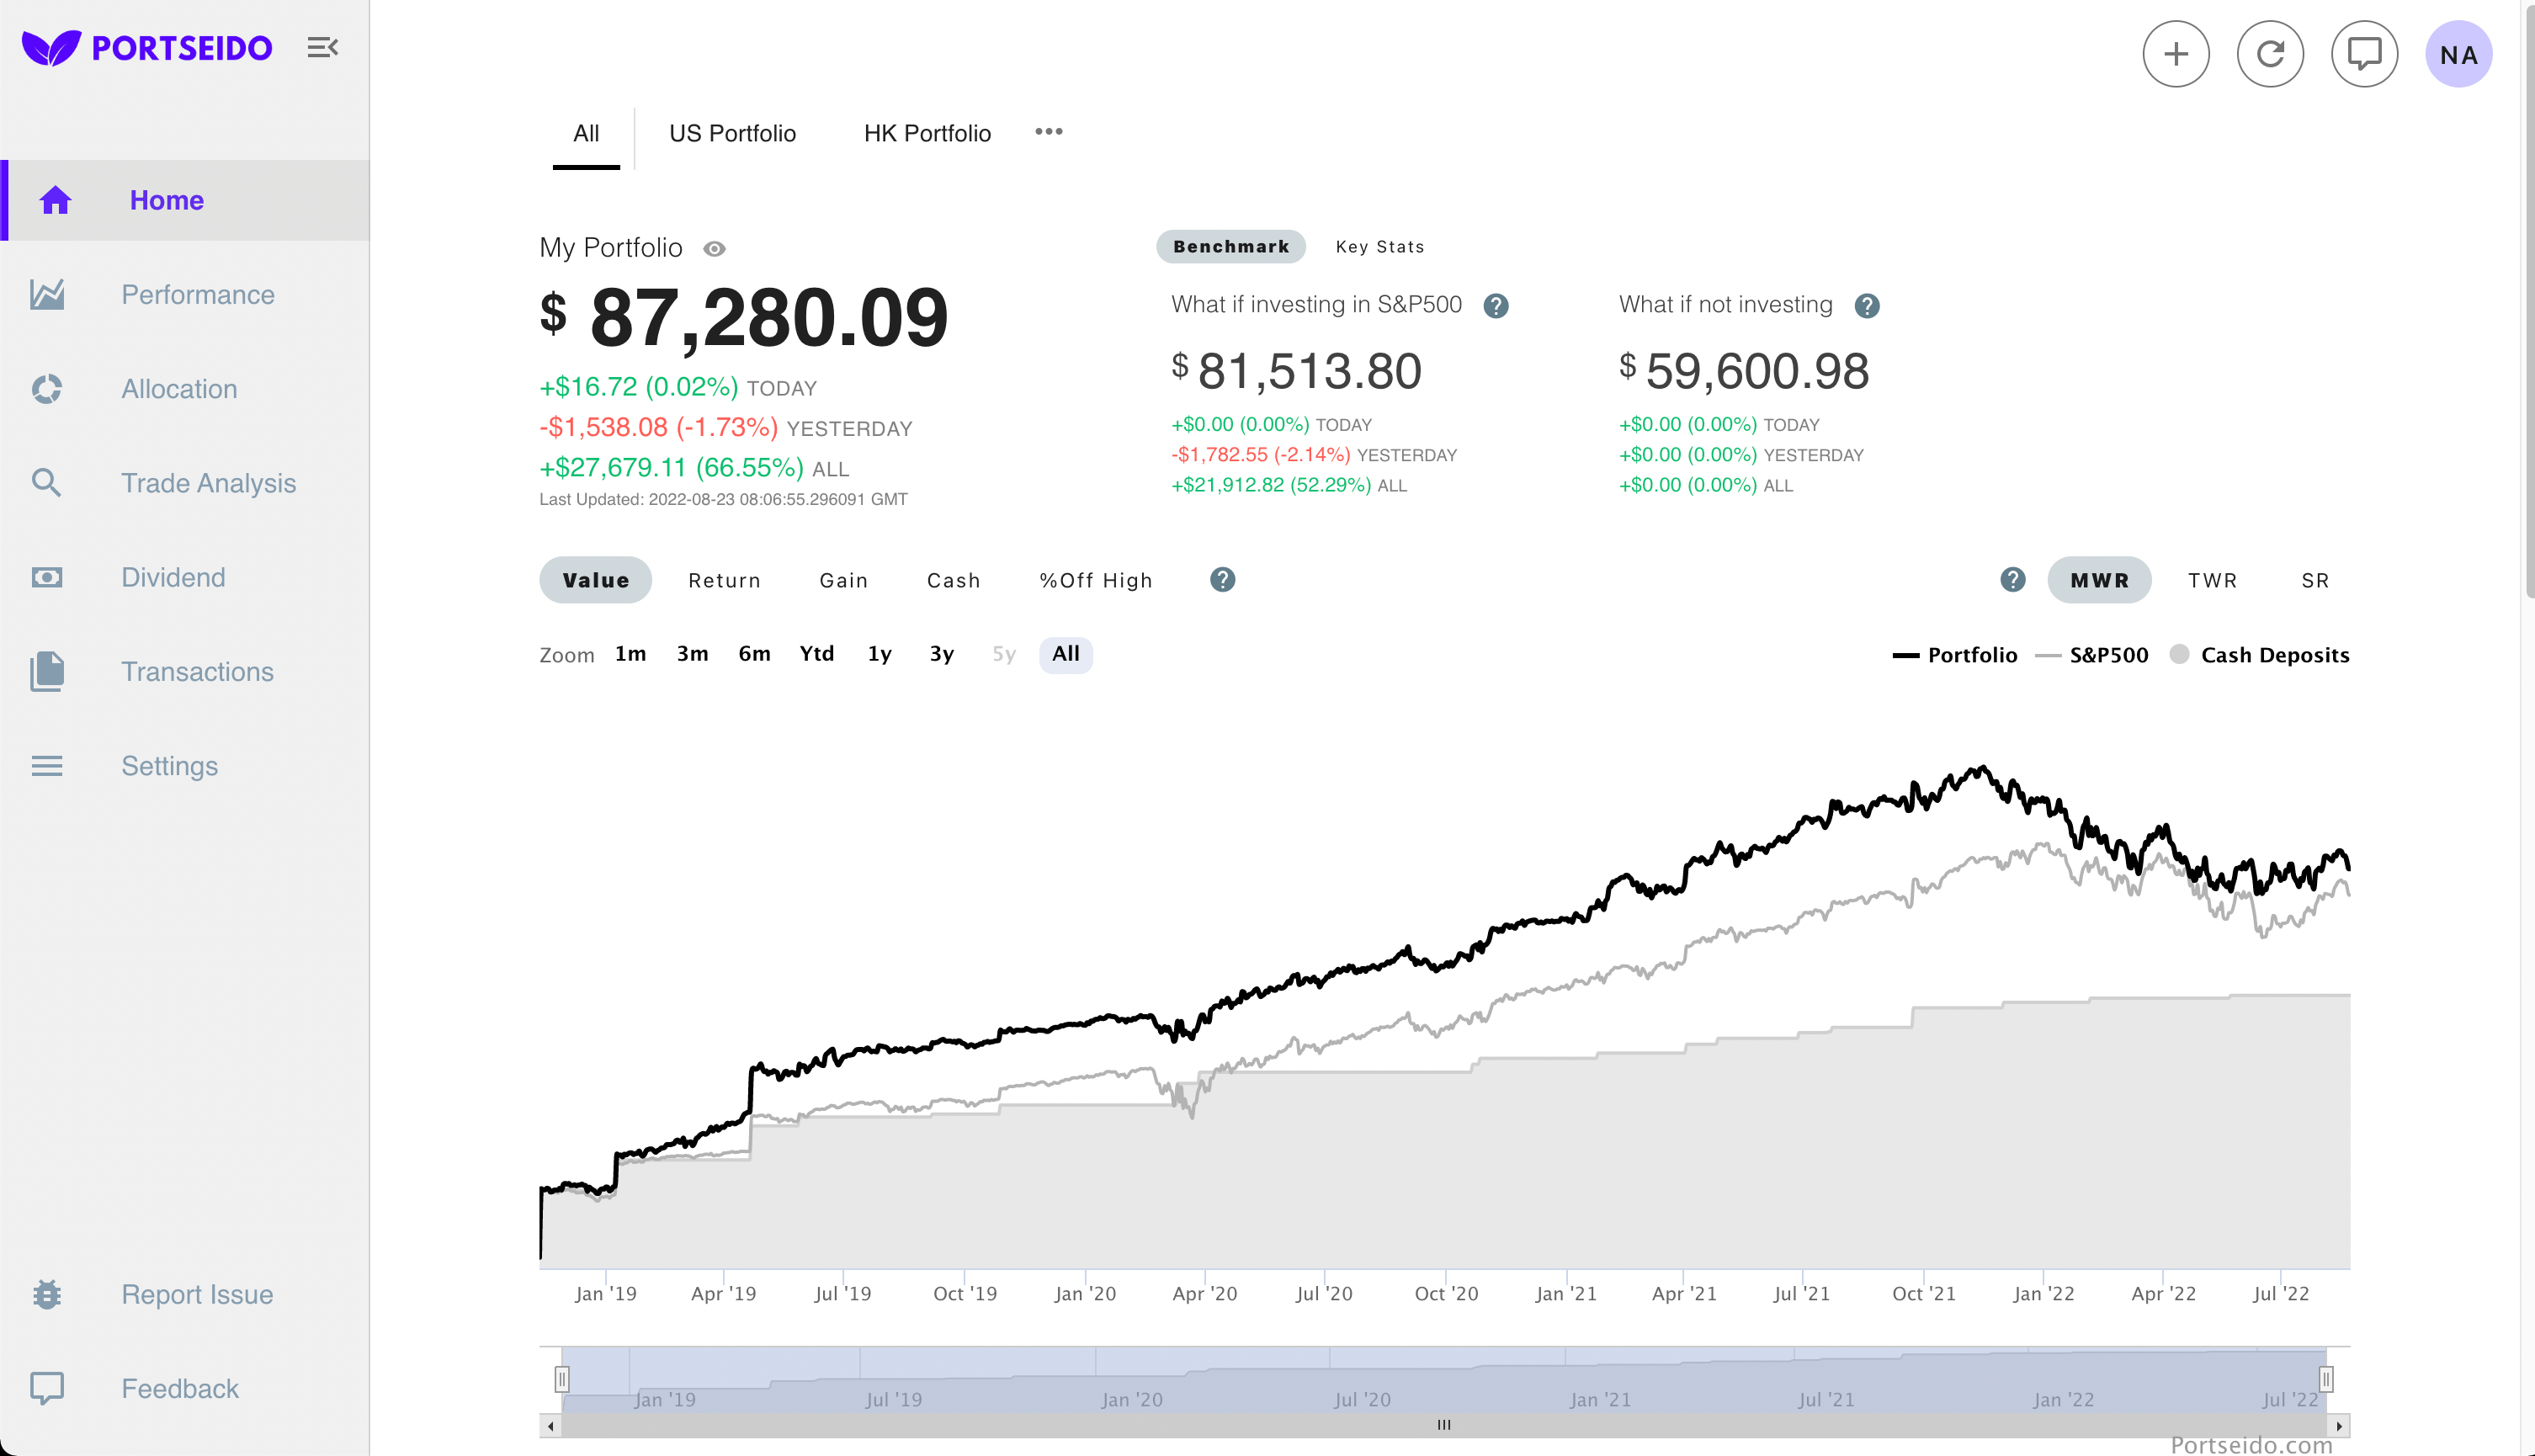Select the Cash chart view
Viewport: 2535px width, 1456px height.
point(953,580)
